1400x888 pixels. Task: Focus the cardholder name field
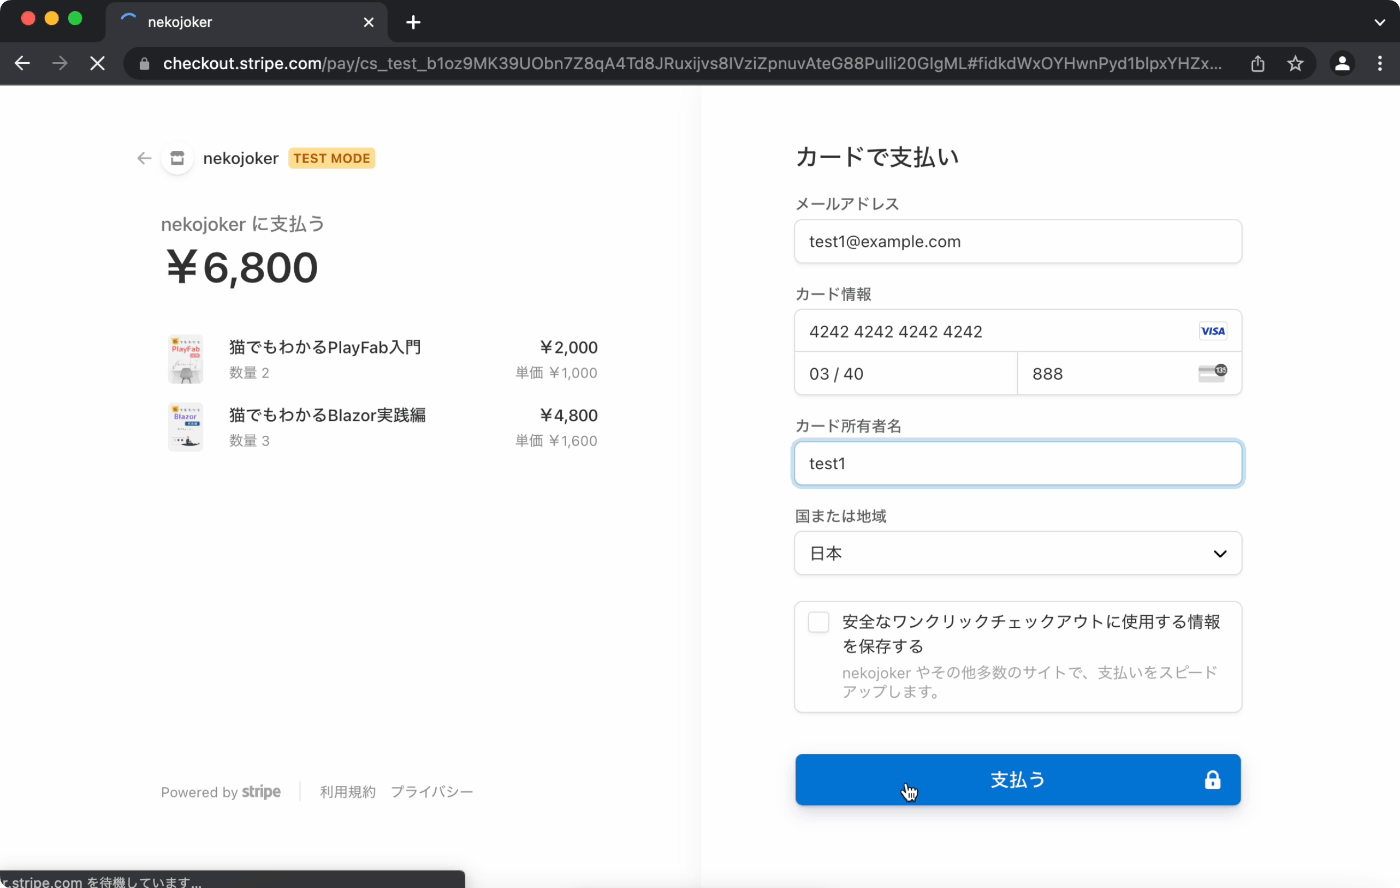(x=1018, y=463)
